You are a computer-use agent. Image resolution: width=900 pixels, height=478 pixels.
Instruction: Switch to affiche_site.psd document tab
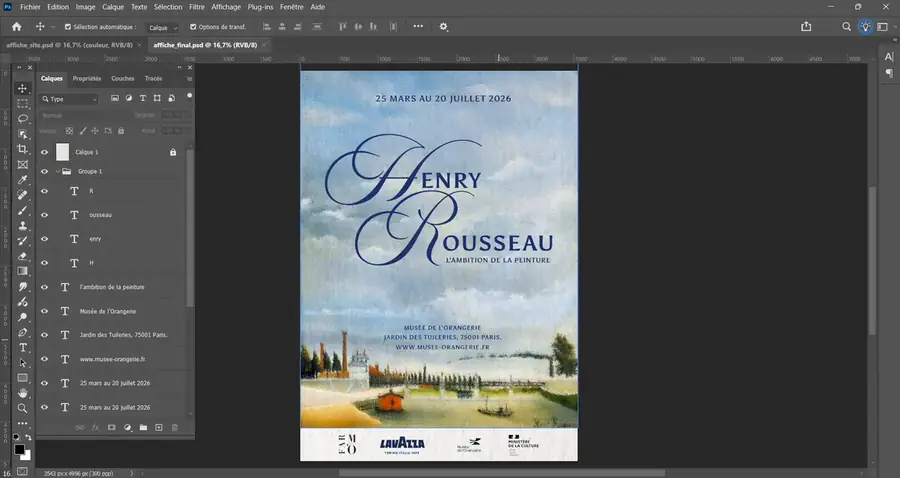(x=69, y=45)
